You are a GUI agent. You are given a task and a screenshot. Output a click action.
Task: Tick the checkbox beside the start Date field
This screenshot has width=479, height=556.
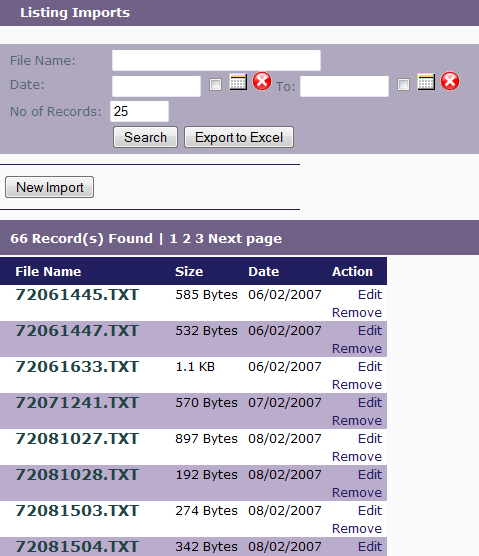(x=215, y=85)
